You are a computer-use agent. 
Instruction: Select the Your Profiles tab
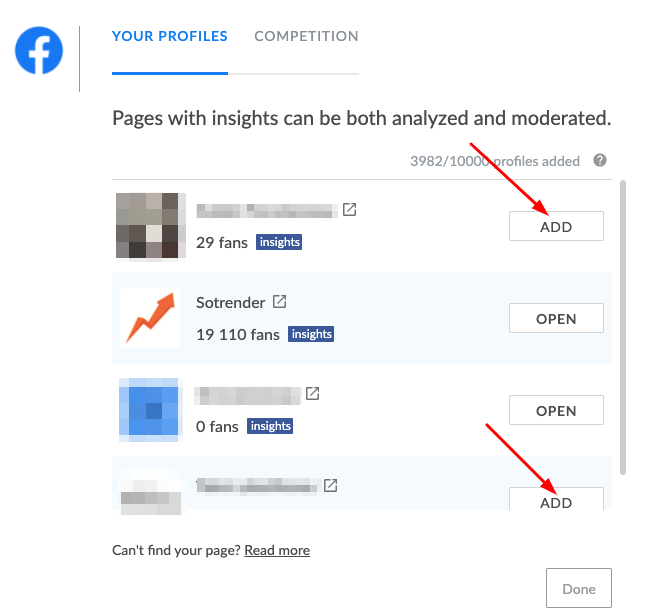point(170,36)
